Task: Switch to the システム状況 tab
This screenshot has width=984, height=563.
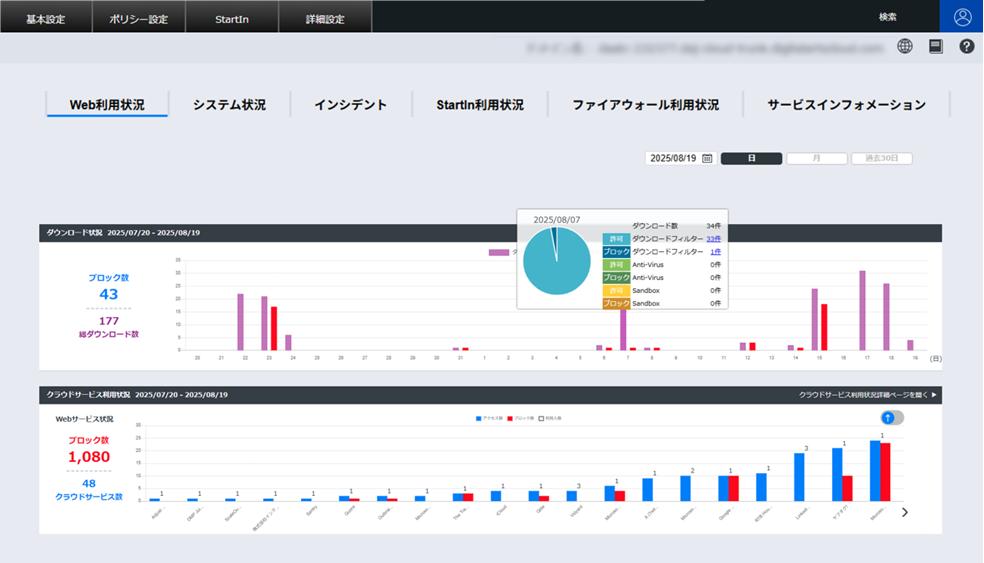Action: tap(229, 105)
